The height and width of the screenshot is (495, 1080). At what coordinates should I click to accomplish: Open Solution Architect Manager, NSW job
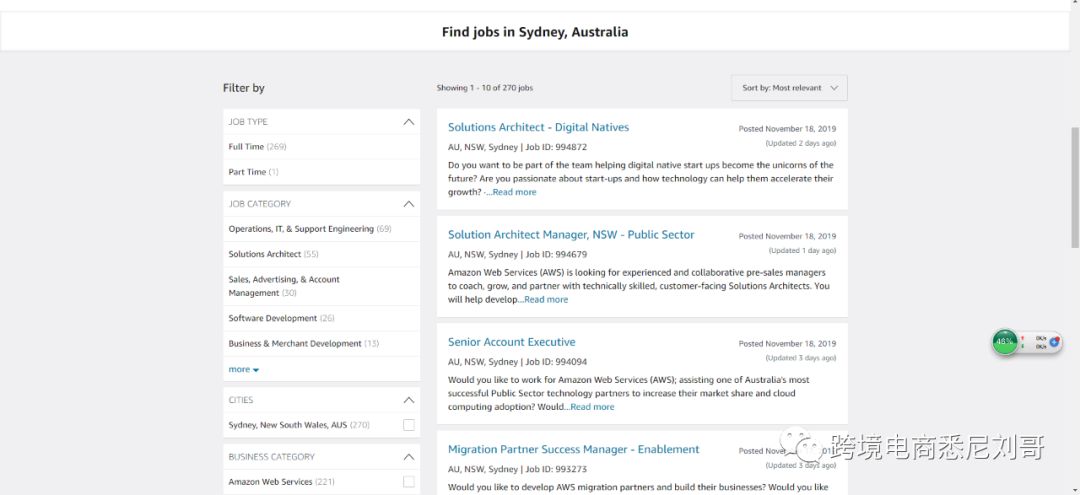[570, 235]
